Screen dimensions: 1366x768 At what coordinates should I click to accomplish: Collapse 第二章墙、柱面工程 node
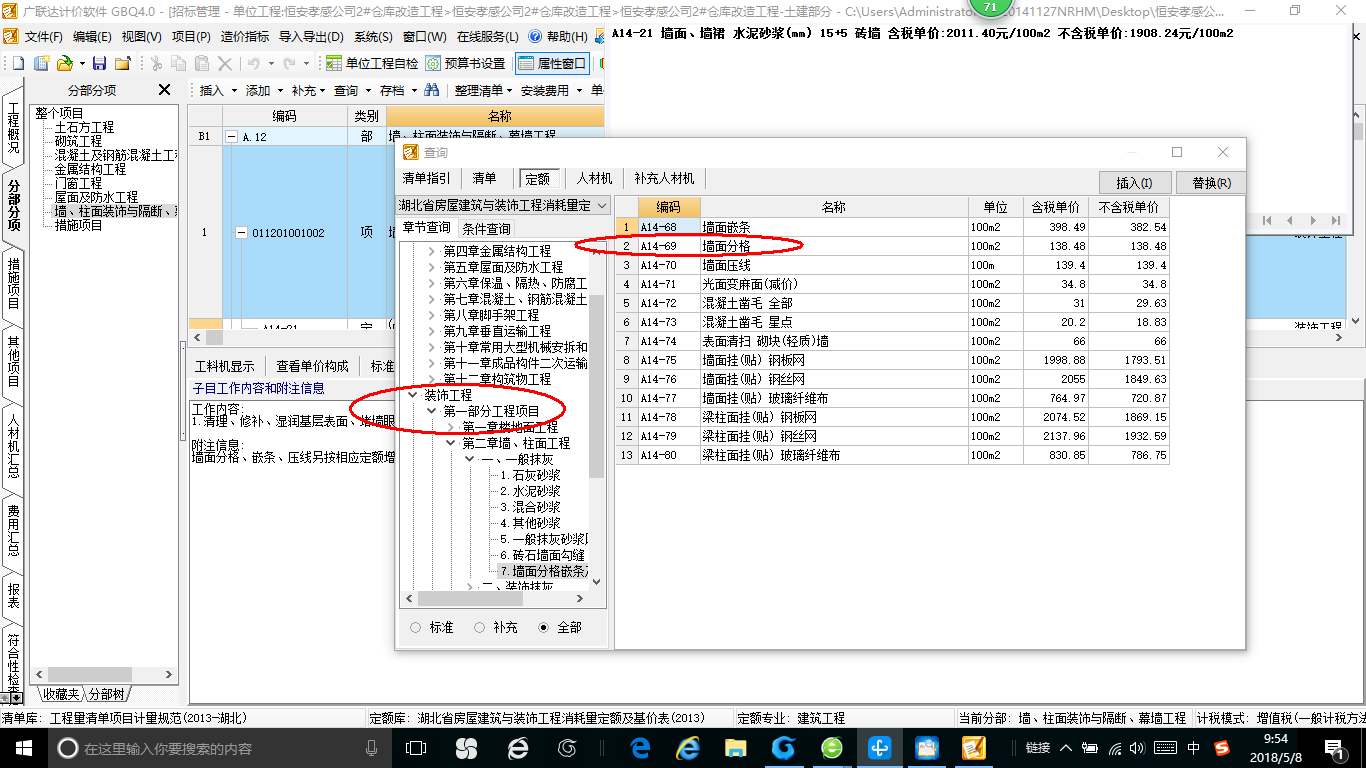450,443
